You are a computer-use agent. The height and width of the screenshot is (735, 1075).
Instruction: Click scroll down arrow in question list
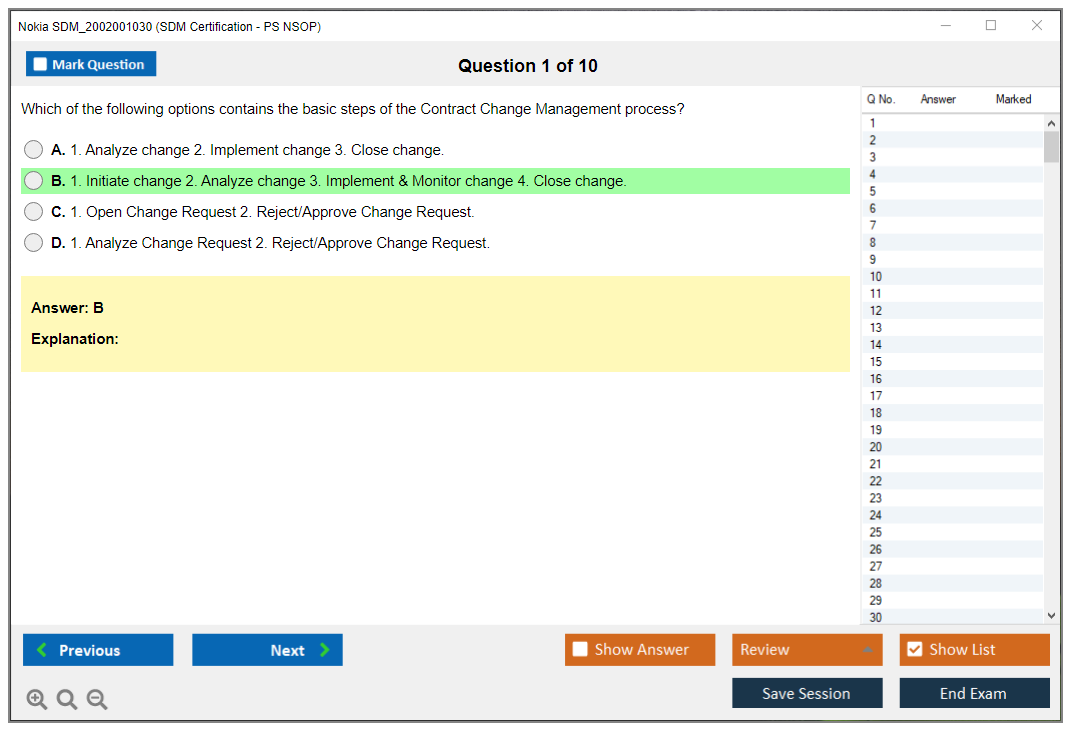click(1050, 616)
